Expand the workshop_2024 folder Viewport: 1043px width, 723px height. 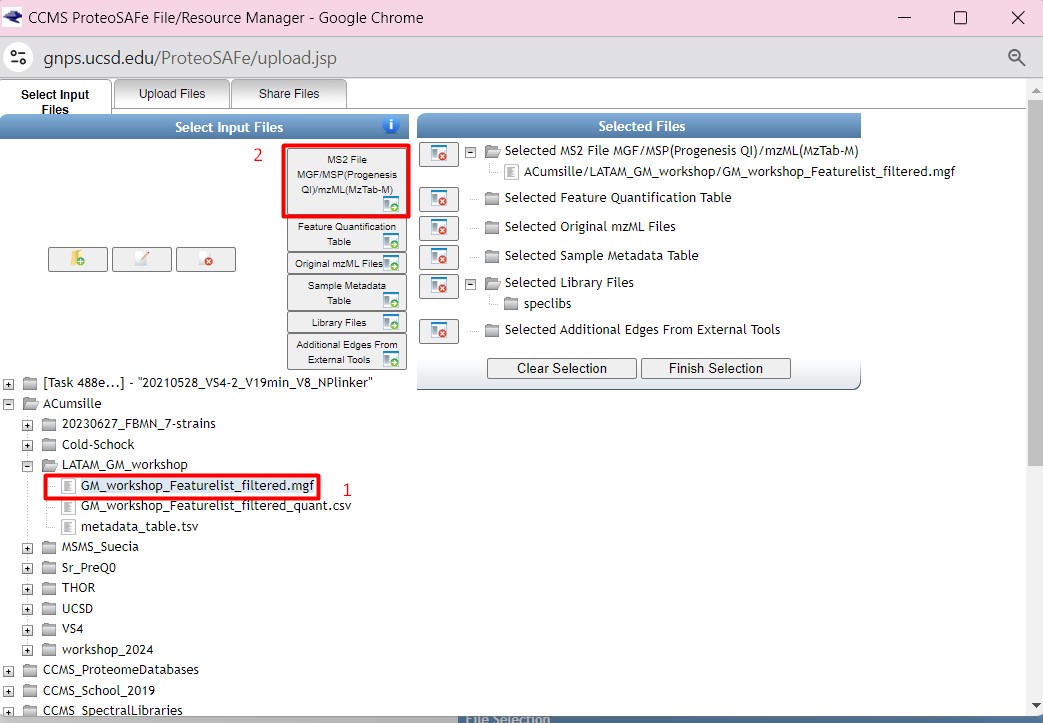coord(29,650)
